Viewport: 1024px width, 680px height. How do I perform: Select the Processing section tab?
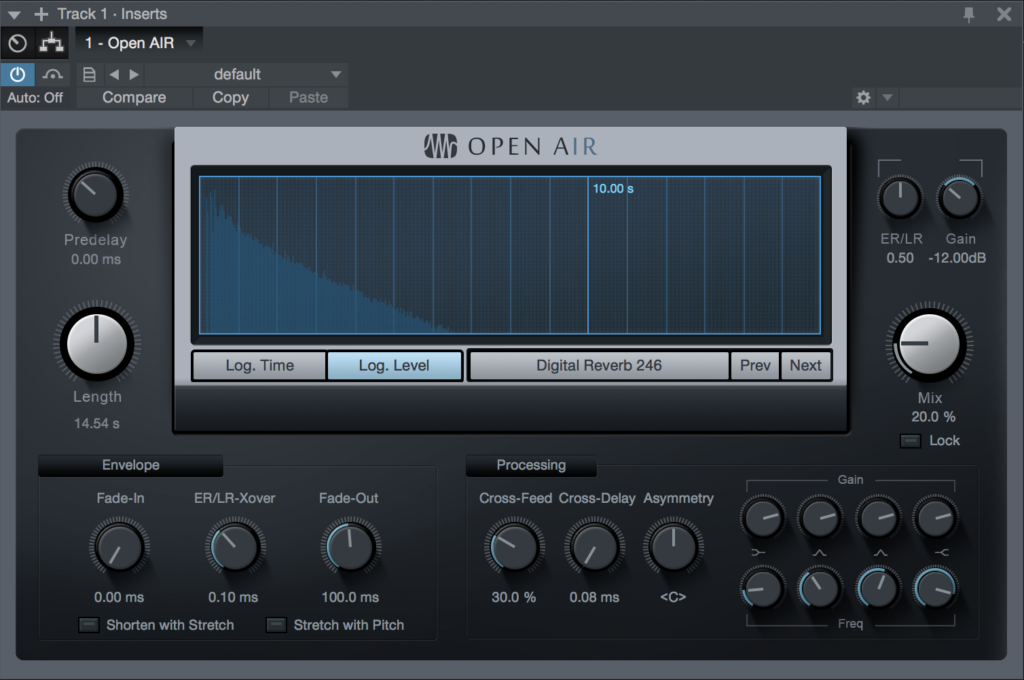531,465
